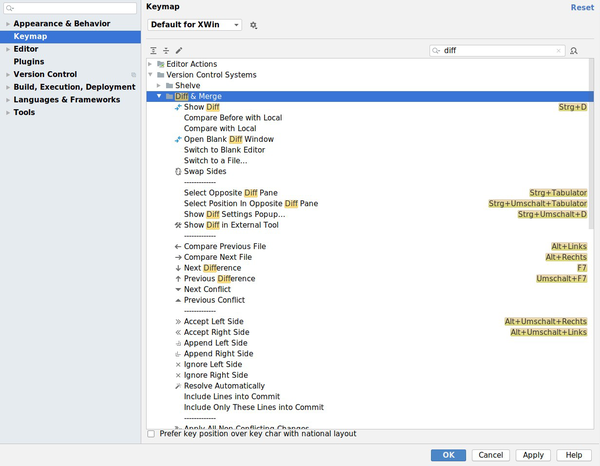Select Keymap in the settings sidebar
Image resolution: width=600 pixels, height=466 pixels.
tap(70, 36)
